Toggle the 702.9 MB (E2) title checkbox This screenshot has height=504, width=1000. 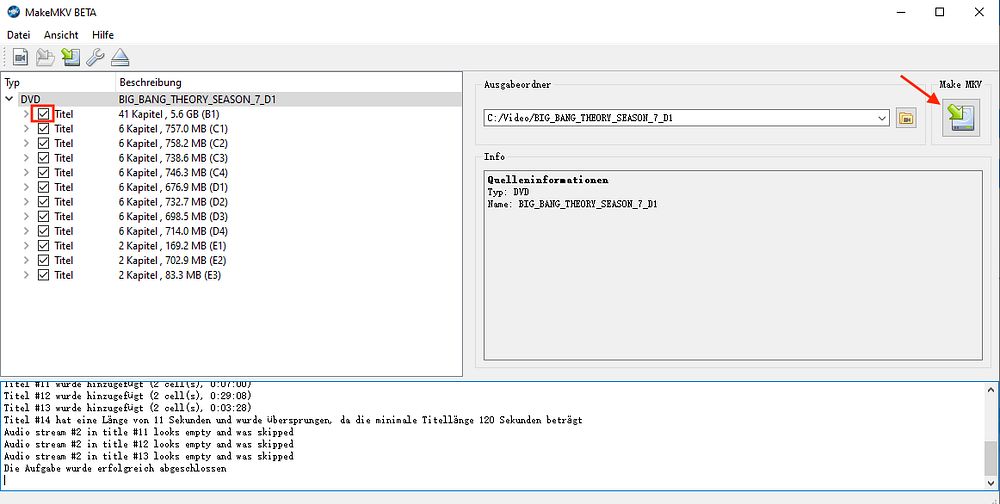pos(43,261)
